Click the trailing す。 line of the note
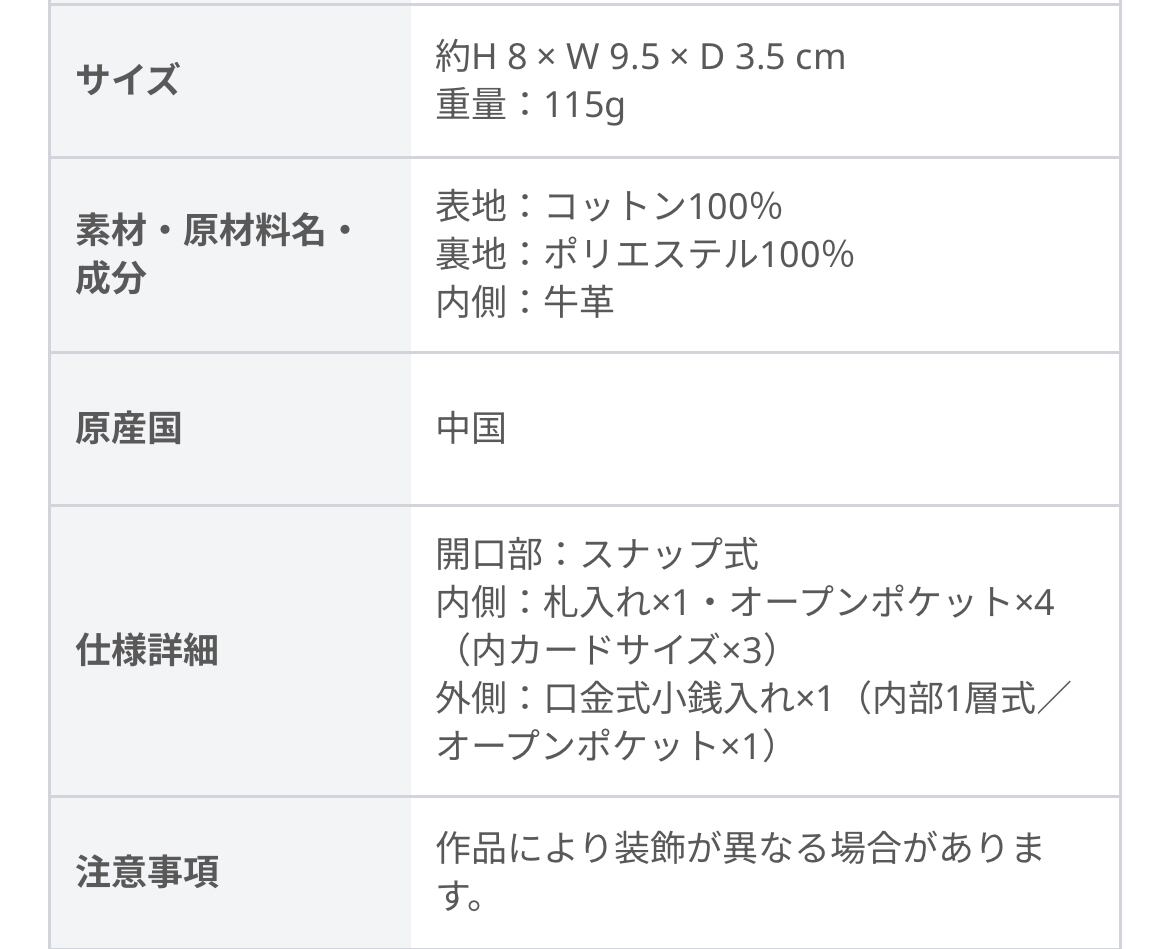 [461, 896]
